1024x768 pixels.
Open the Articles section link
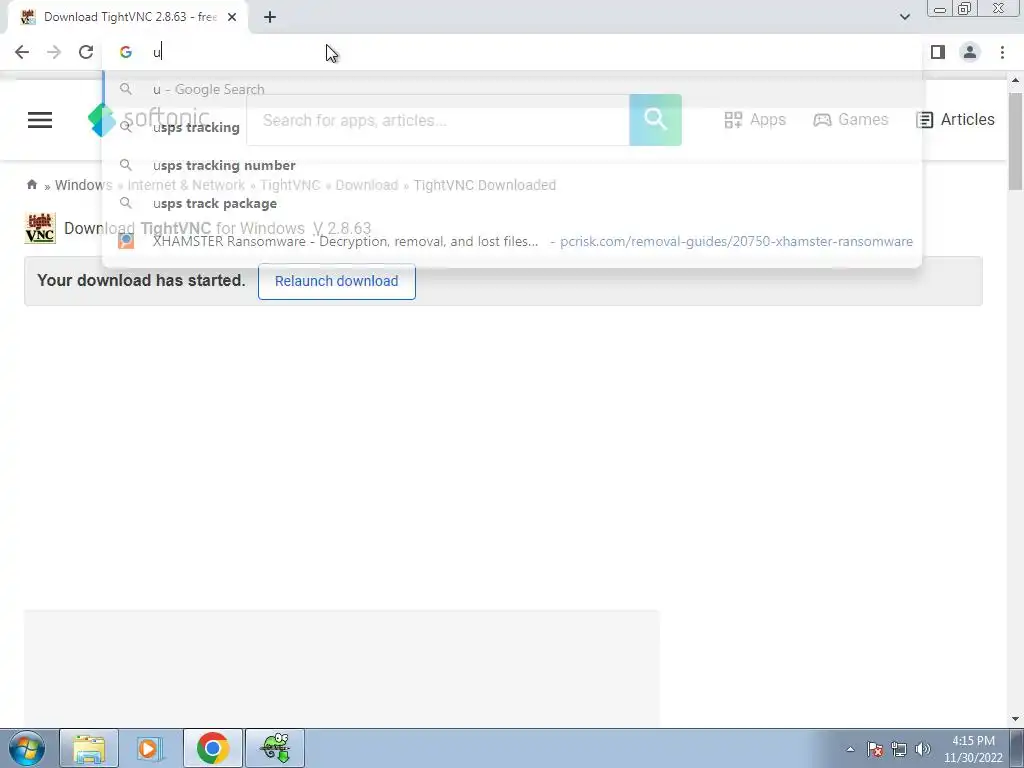[955, 120]
